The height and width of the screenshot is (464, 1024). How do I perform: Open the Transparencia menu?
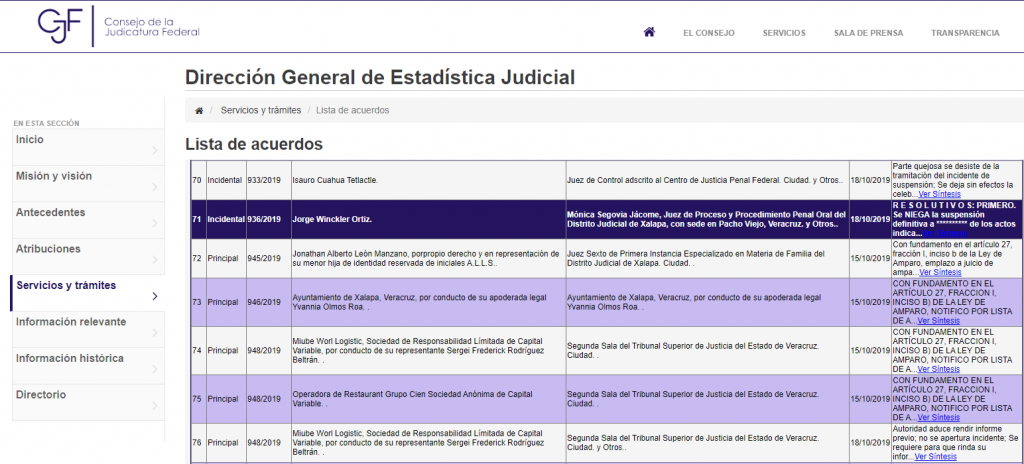pos(965,33)
